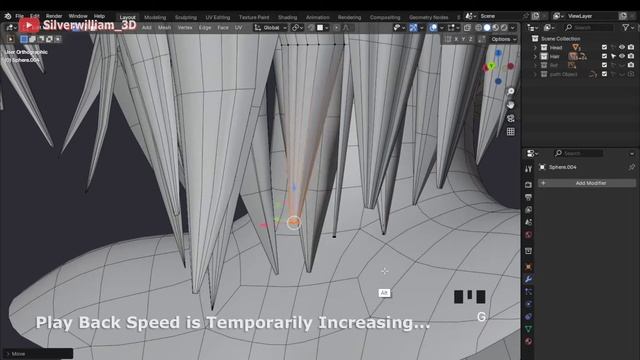The width and height of the screenshot is (640, 360).
Task: Click the Blender logo menu icon
Action: coord(8,16)
